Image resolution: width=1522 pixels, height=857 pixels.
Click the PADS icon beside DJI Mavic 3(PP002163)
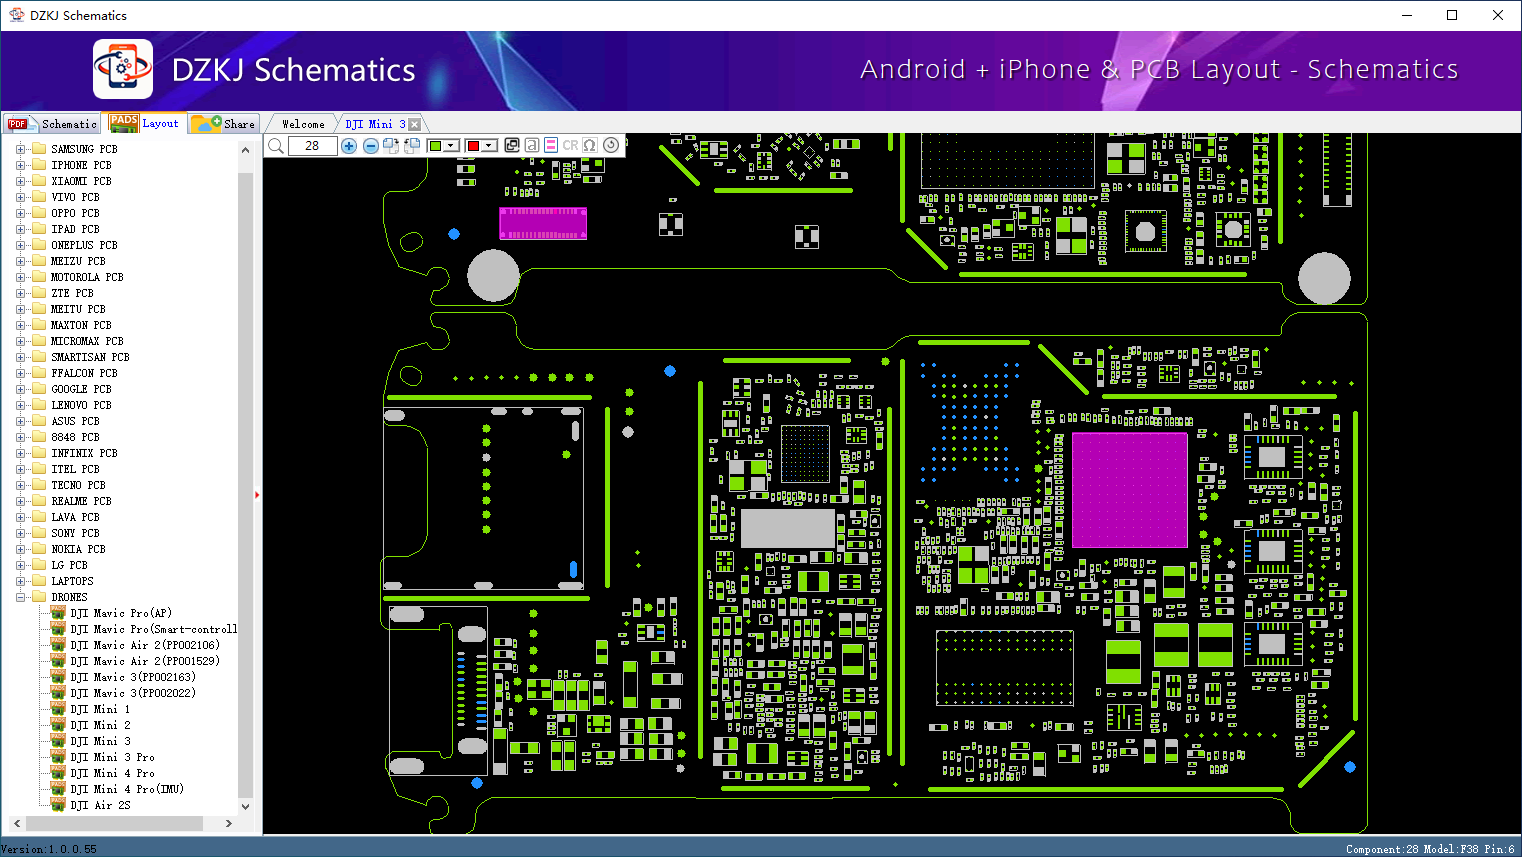(58, 677)
